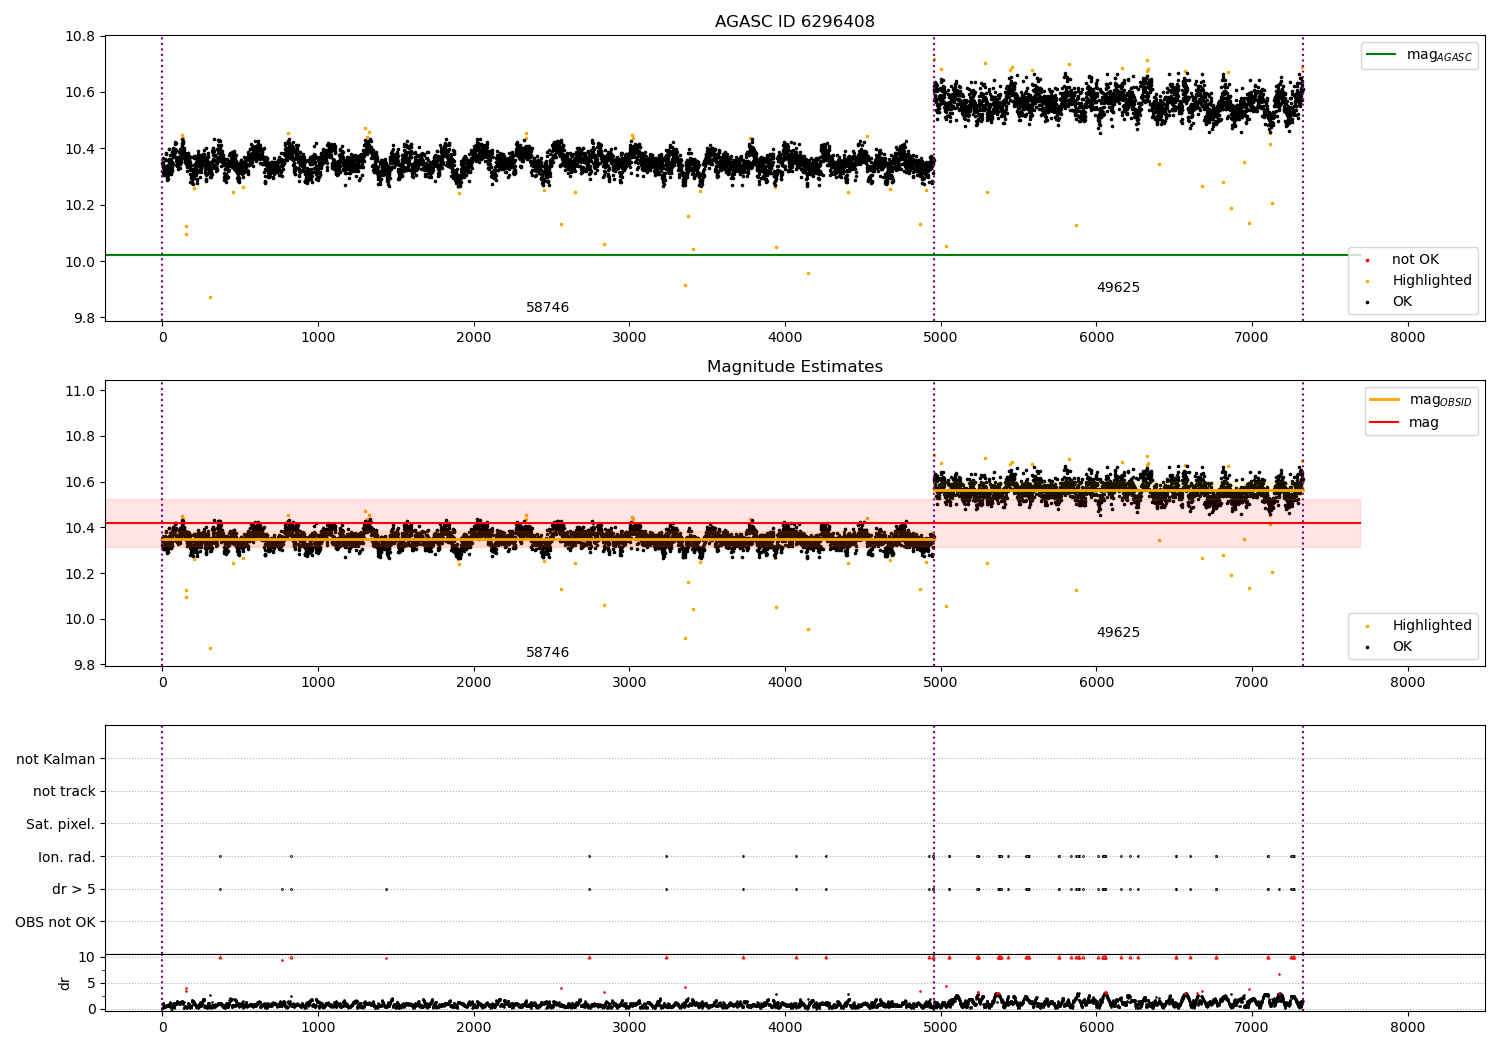1500x1050 pixels.
Task: Click the 8000 x-tick under the bottom plot
Action: [1407, 1027]
